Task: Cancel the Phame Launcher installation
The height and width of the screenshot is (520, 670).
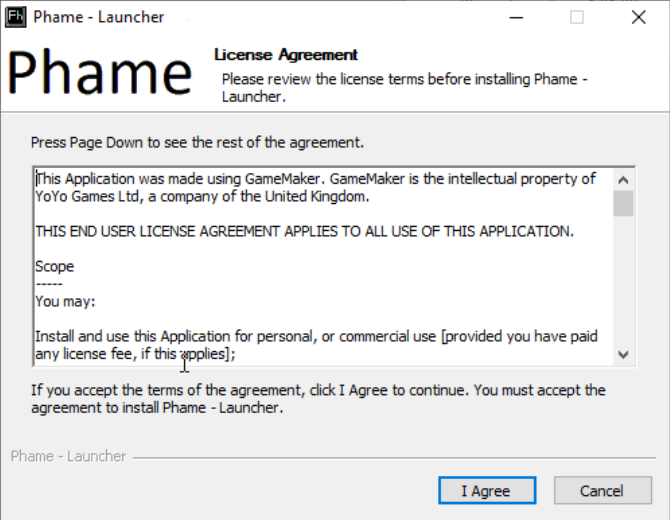Action: (602, 491)
